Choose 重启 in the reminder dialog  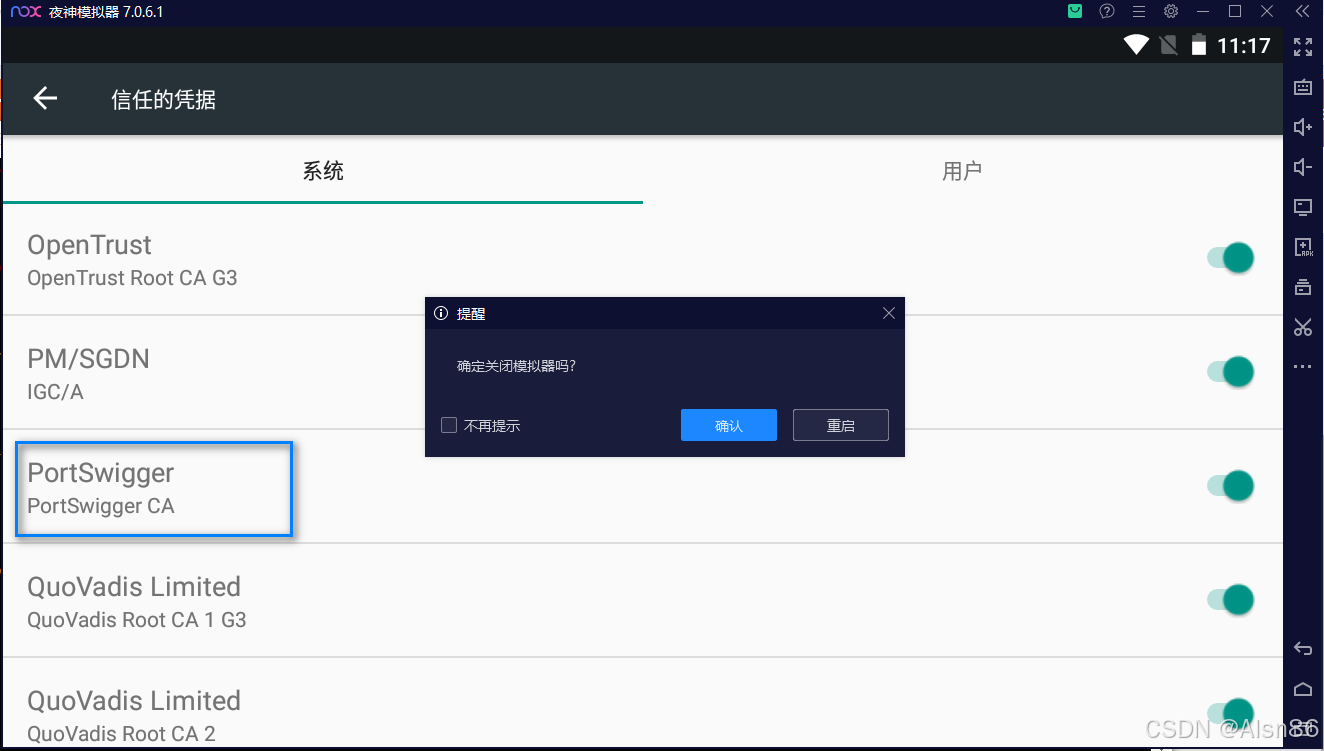coord(841,425)
